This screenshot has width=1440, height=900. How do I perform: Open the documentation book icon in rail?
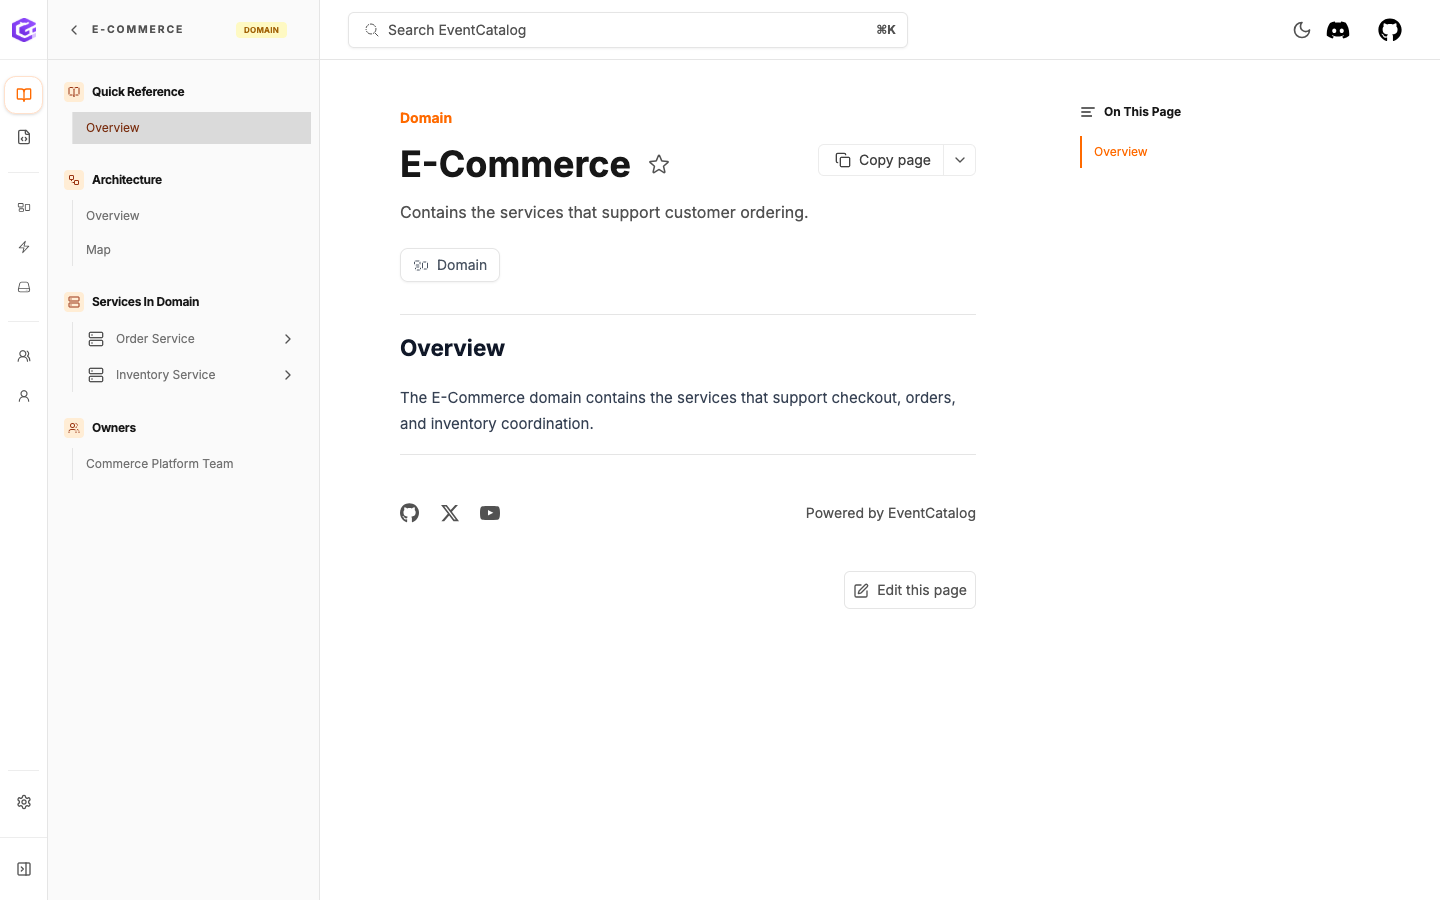(x=24, y=95)
